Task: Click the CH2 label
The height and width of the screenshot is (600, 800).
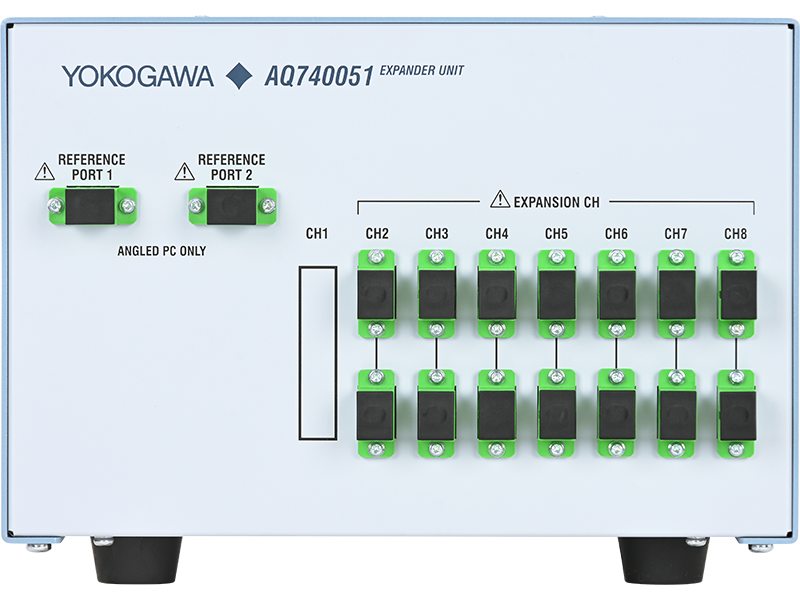Action: coord(377,234)
